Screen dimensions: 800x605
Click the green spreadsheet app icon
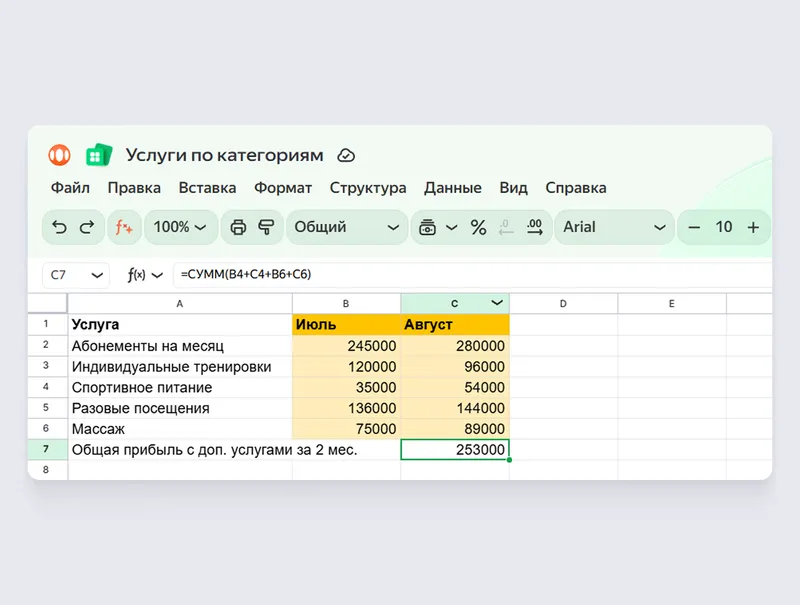[x=99, y=155]
